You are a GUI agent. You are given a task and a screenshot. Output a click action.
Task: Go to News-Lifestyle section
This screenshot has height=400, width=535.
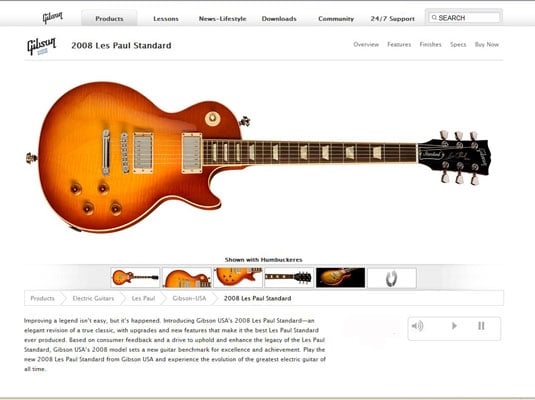click(222, 19)
